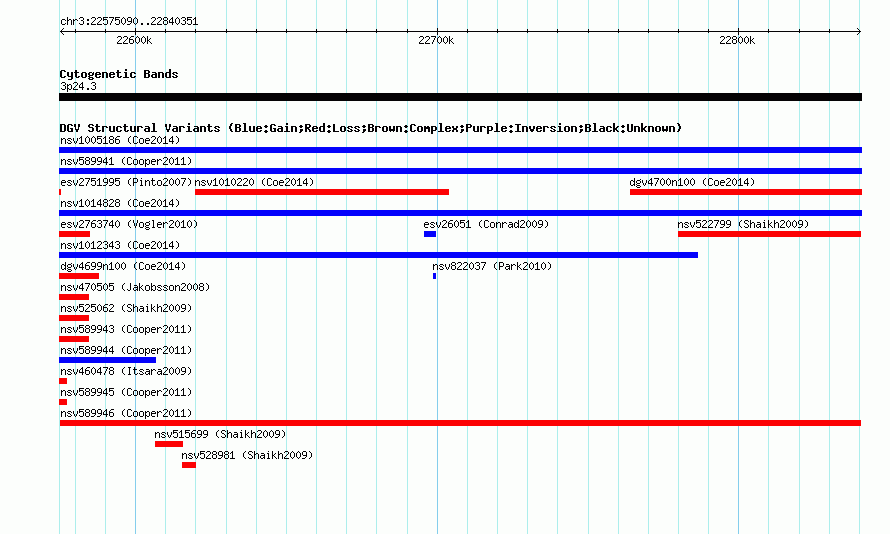
Task: Open the nsv528981 (Shaikh2009) label
Action: 247,455
